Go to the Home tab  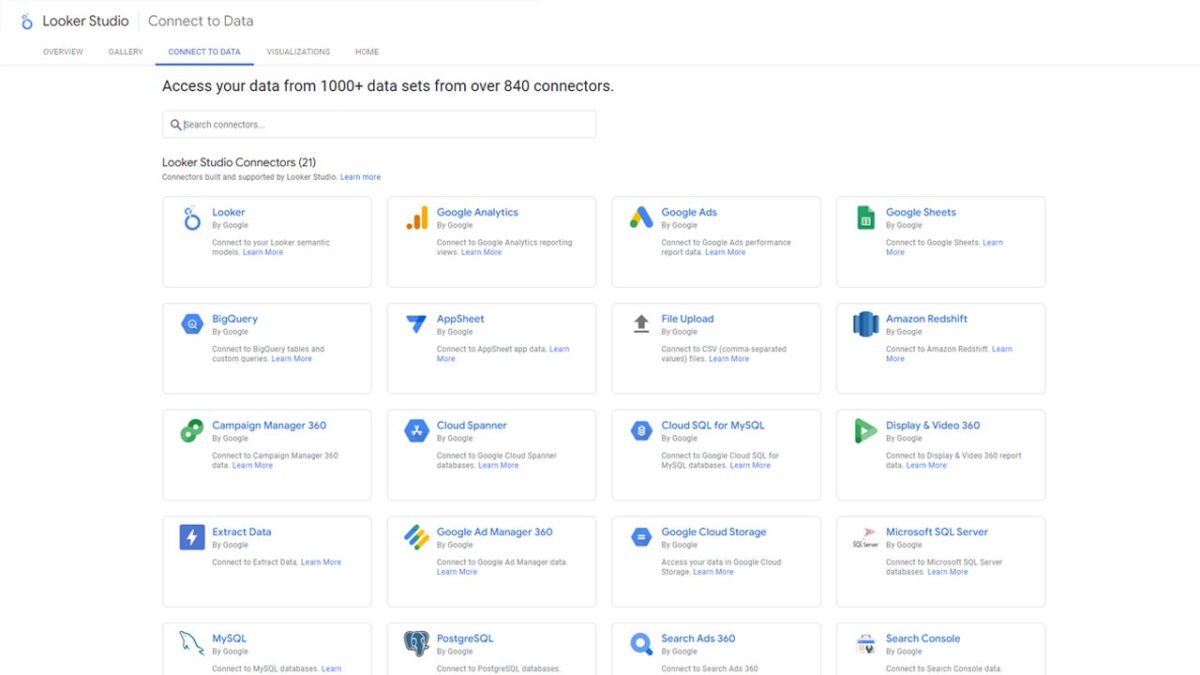[x=367, y=52]
